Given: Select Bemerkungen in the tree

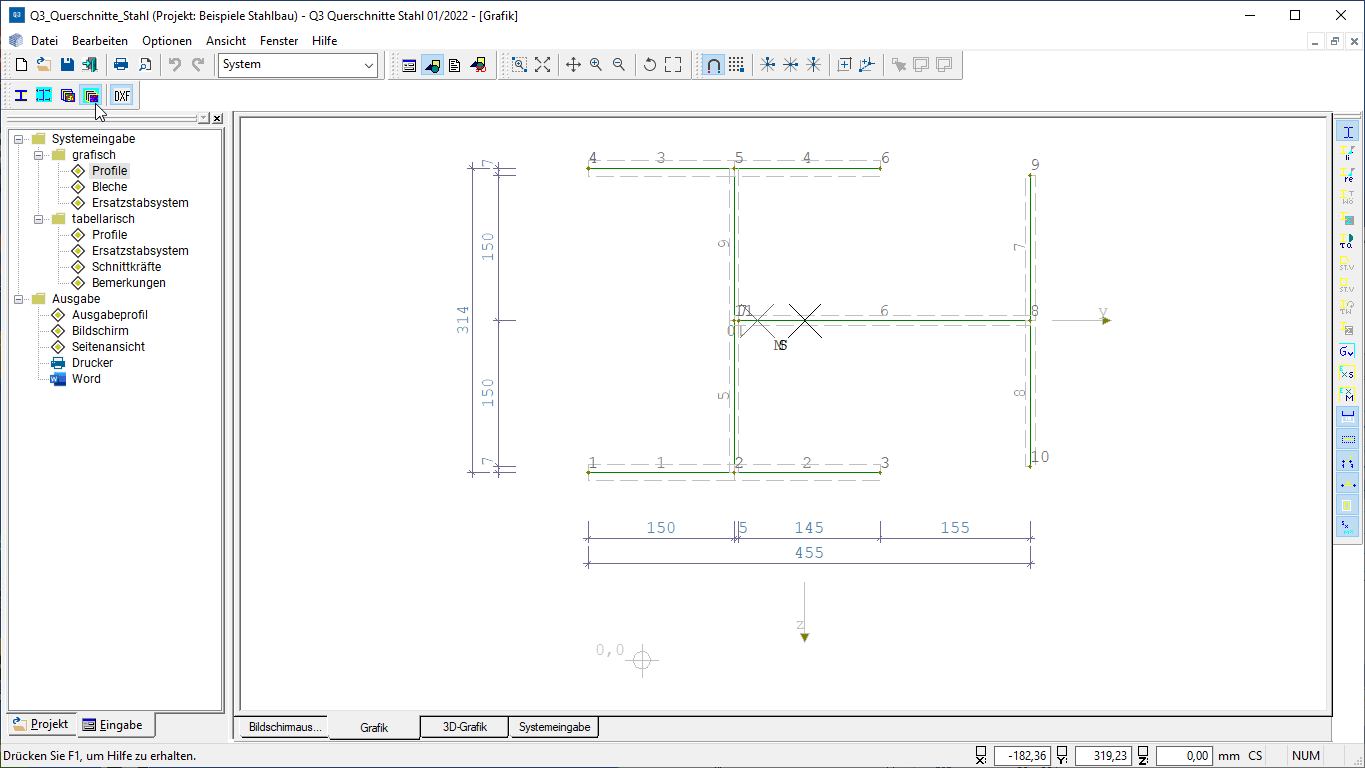Looking at the screenshot, I should pos(129,283).
